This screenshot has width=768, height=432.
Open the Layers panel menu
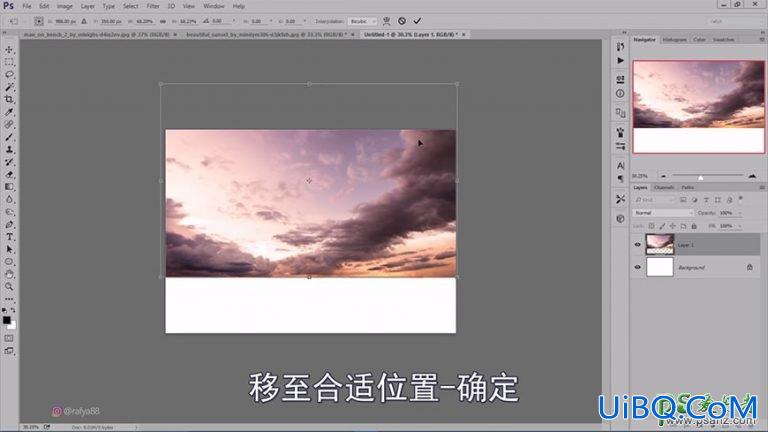tap(762, 188)
